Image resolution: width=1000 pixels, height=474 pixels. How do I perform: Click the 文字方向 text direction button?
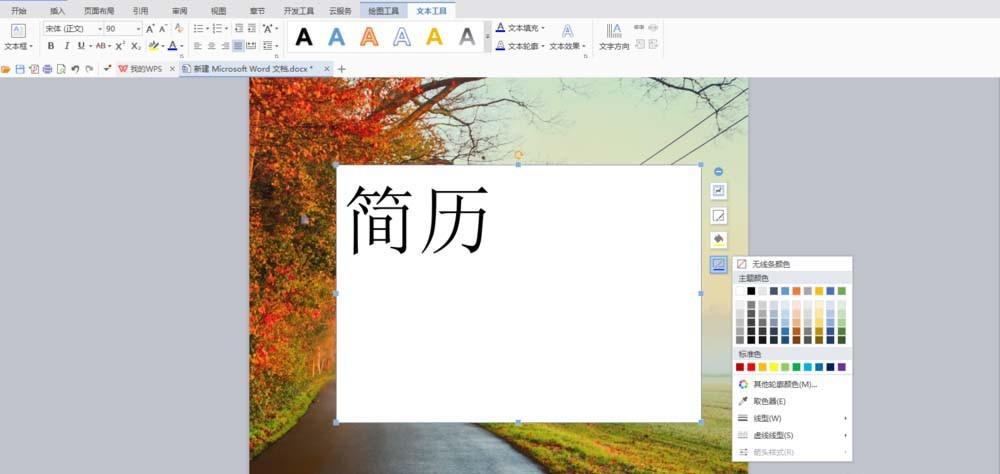click(x=614, y=37)
